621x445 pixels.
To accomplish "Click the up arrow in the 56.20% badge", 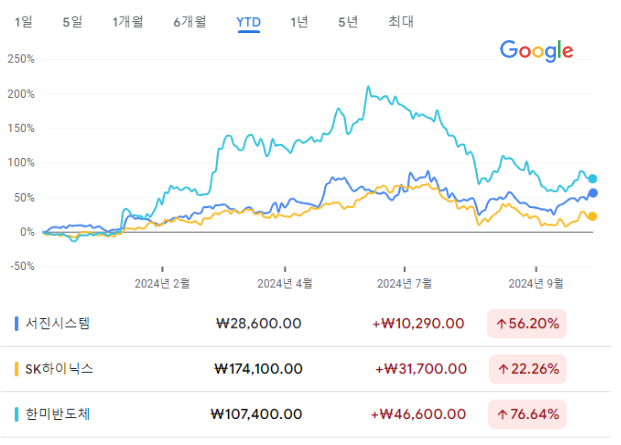I will click(x=502, y=324).
